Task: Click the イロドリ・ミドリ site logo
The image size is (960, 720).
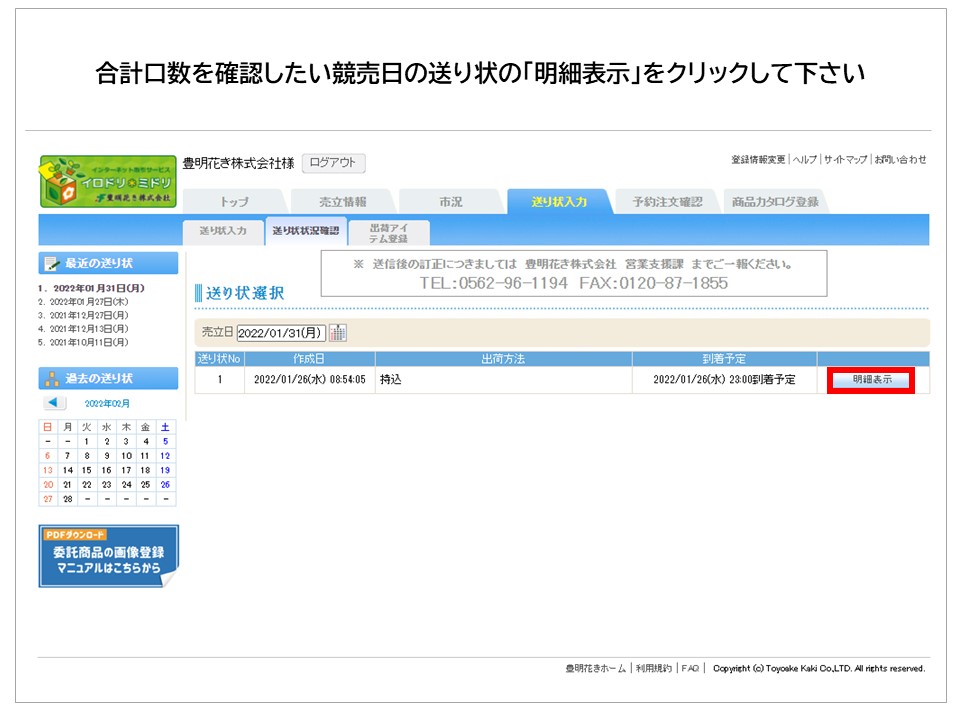Action: 108,181
